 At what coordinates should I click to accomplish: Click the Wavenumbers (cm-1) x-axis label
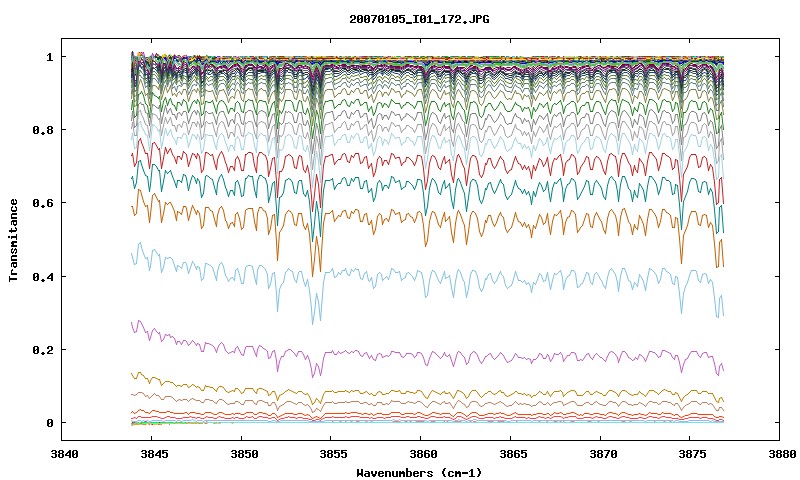[x=419, y=472]
